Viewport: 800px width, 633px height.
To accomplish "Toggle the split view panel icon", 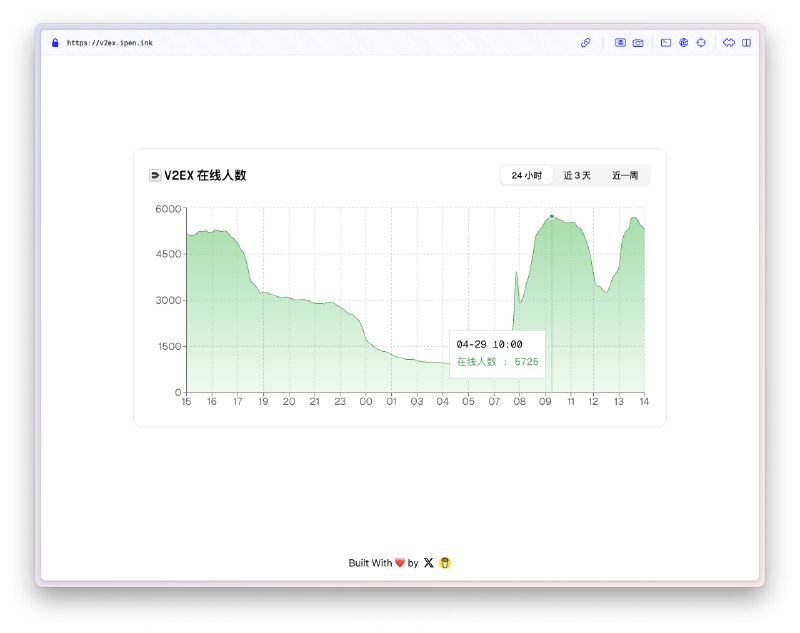I will [746, 43].
